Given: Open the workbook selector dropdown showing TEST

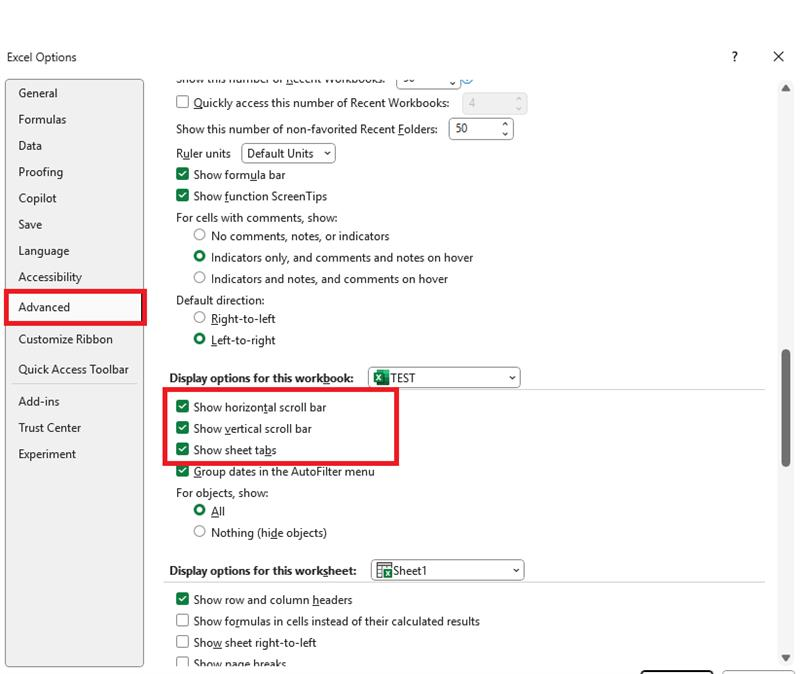Looking at the screenshot, I should [x=511, y=377].
